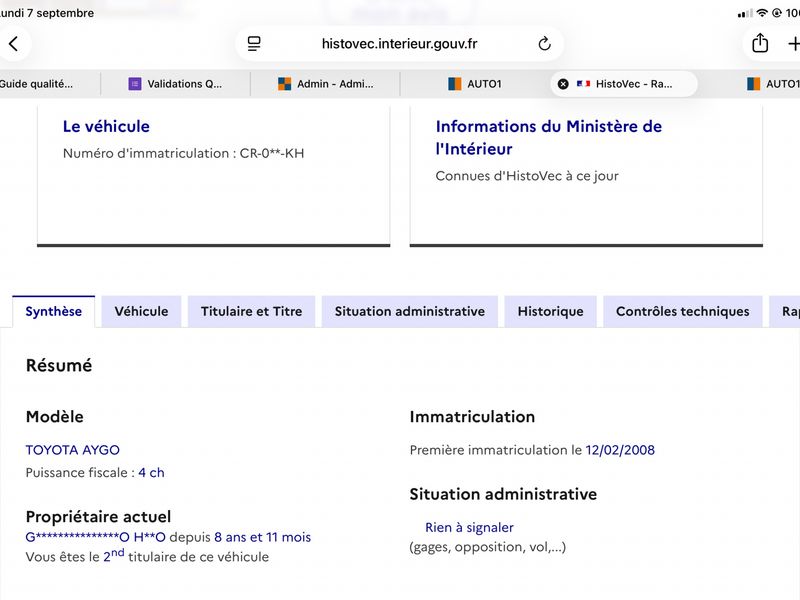
Task: Open the Historique tab
Action: [551, 311]
